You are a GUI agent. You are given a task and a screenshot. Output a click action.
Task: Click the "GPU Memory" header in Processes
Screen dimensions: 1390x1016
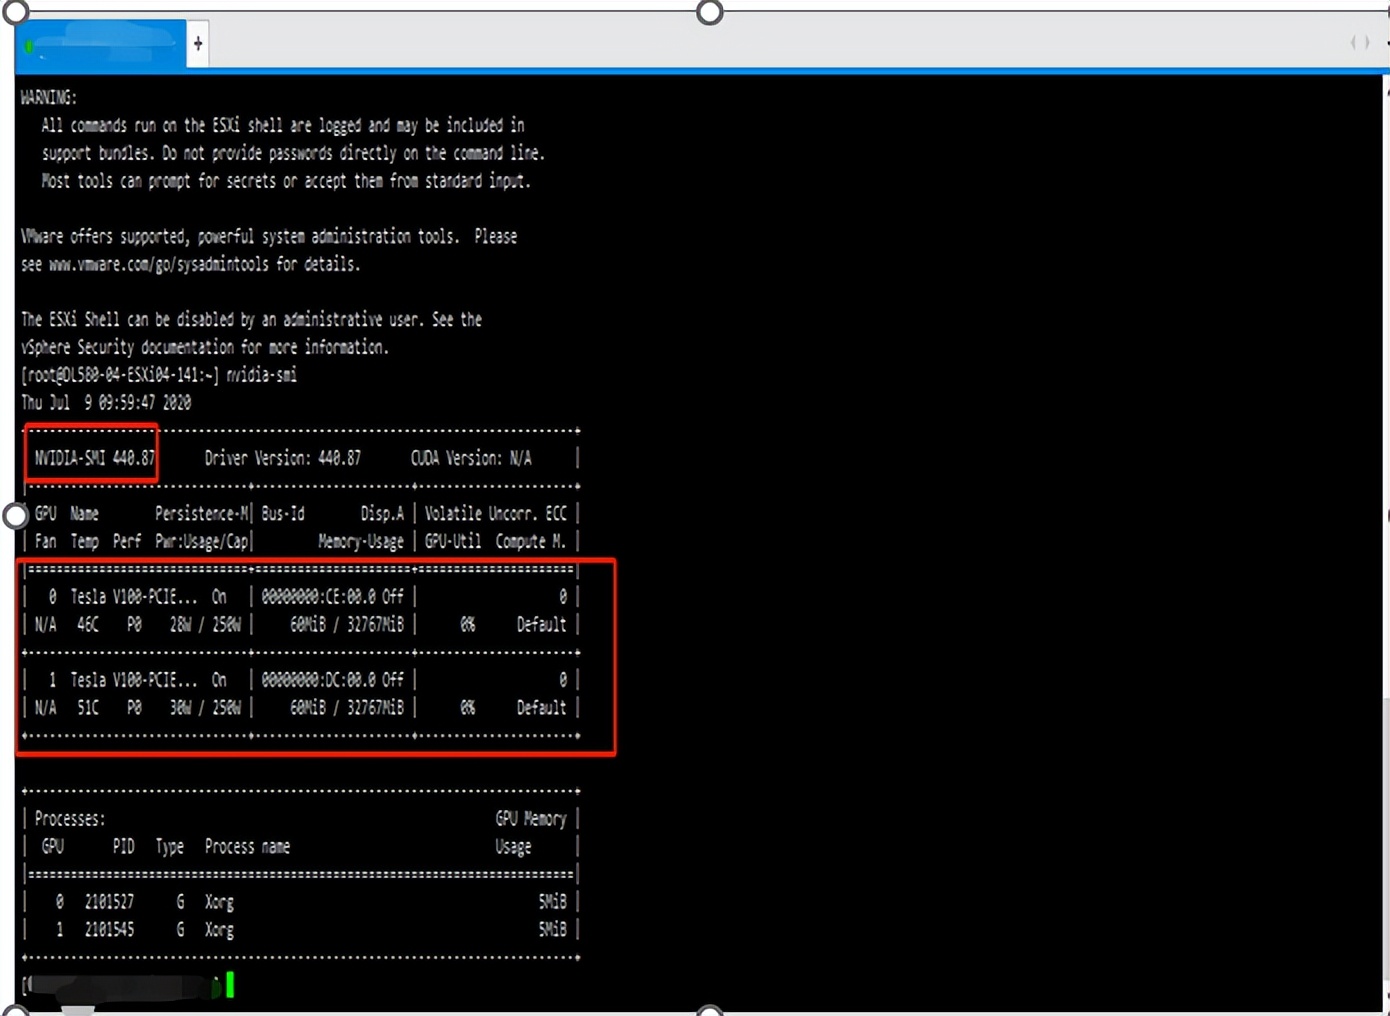[531, 819]
